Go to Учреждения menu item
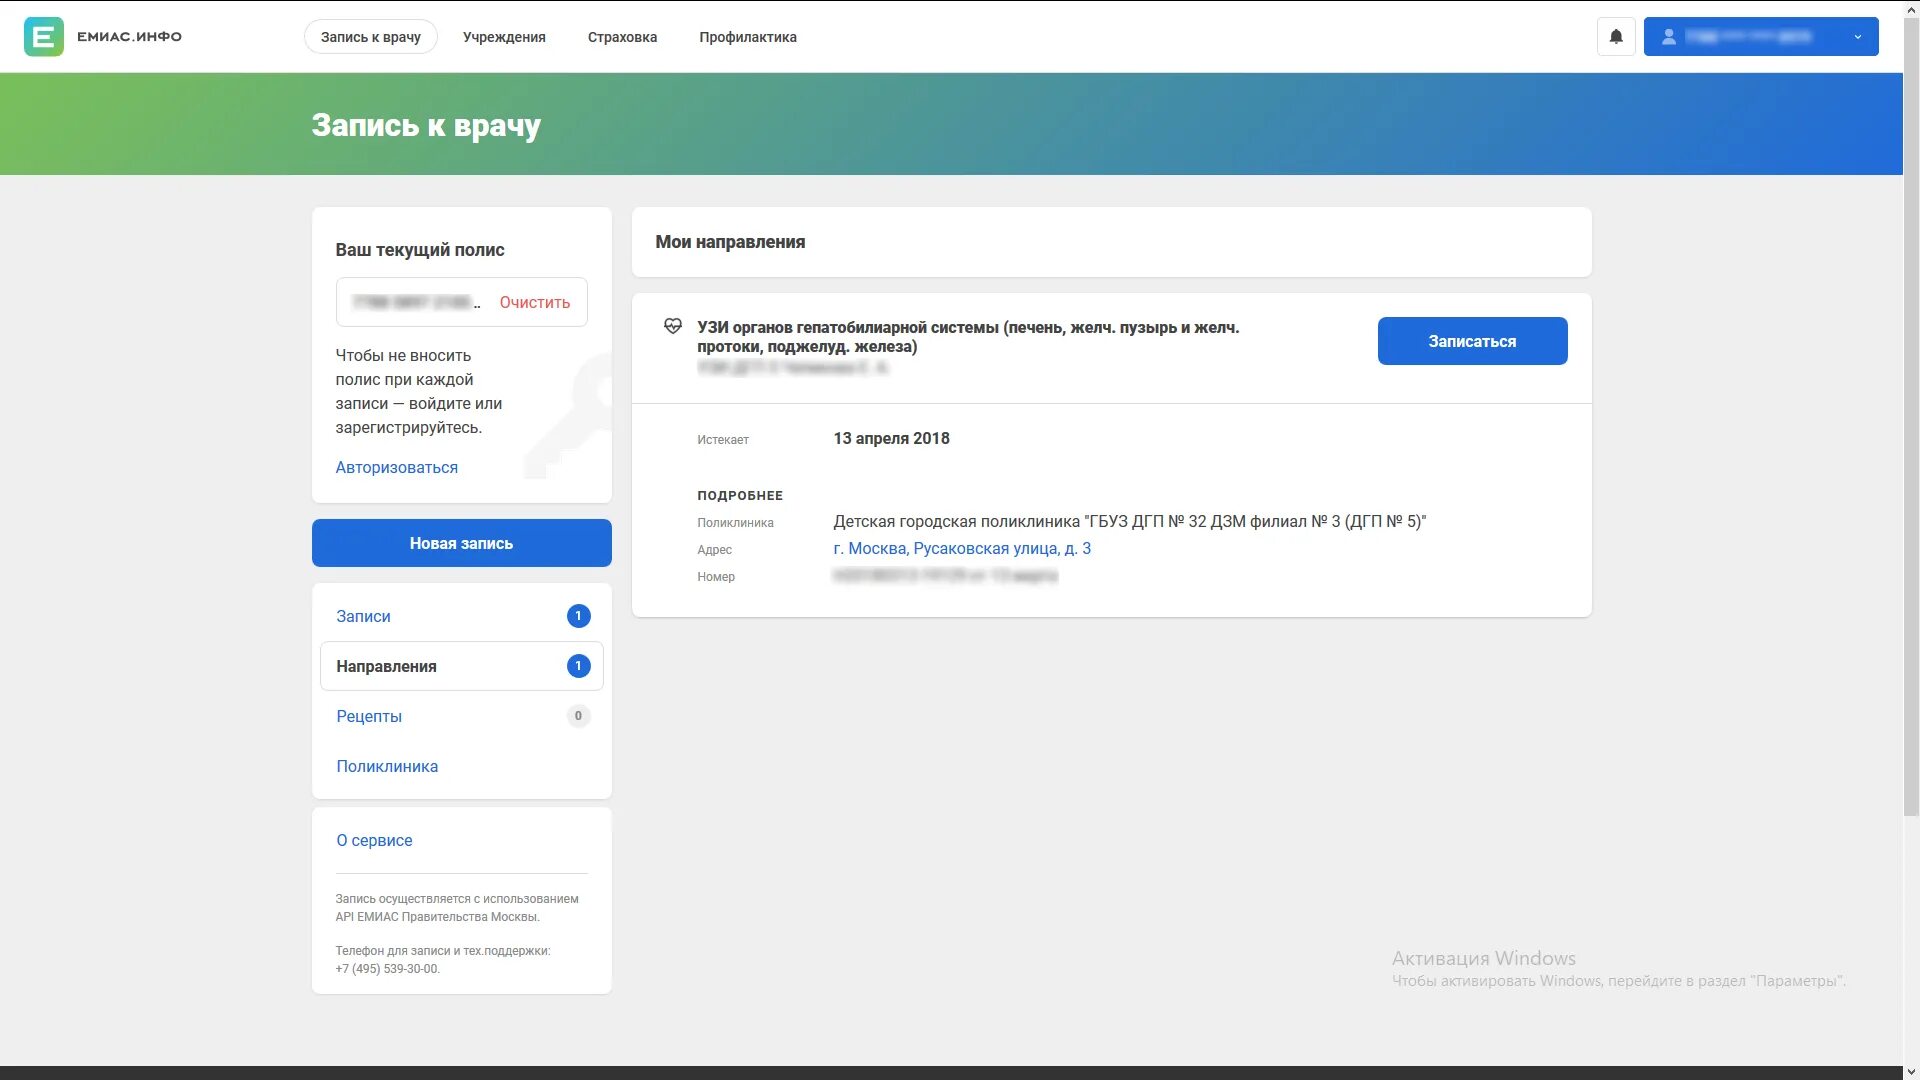1920x1080 pixels. coord(504,37)
